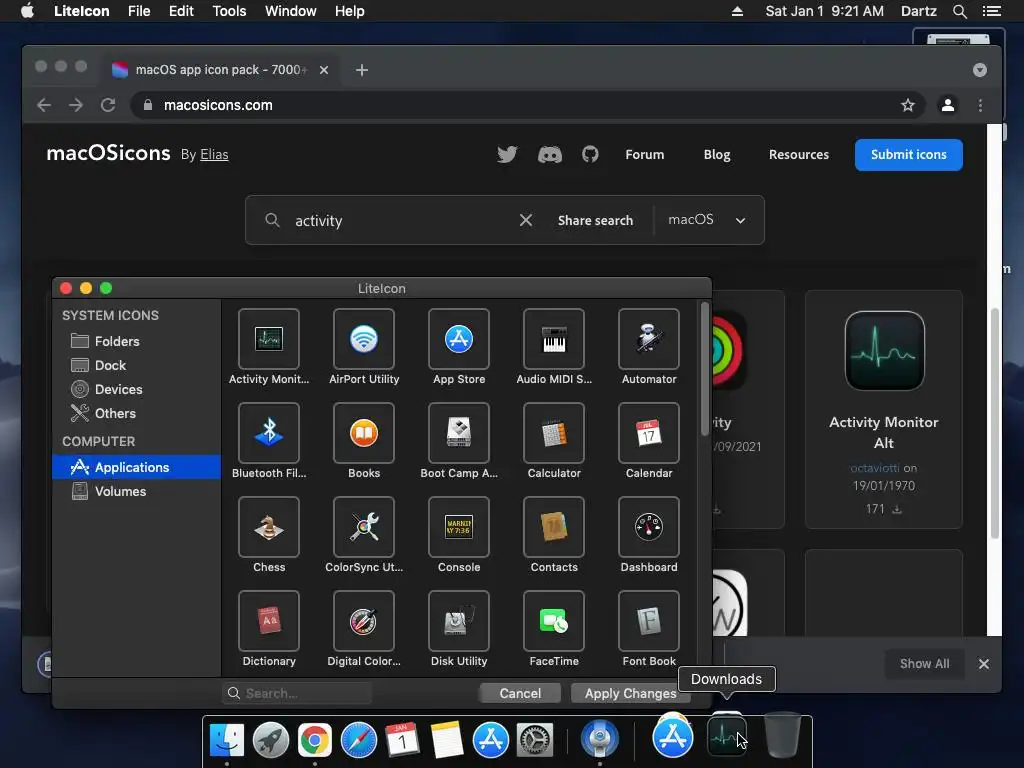Open the Forum link
Image resolution: width=1024 pixels, height=768 pixels.
[645, 155]
